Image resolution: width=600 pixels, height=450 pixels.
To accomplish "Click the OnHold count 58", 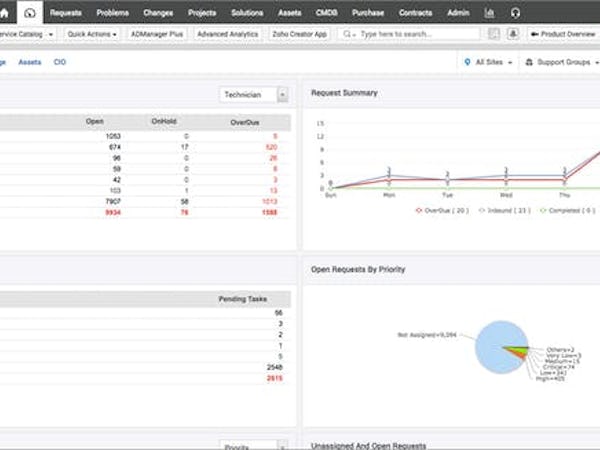I will point(185,201).
